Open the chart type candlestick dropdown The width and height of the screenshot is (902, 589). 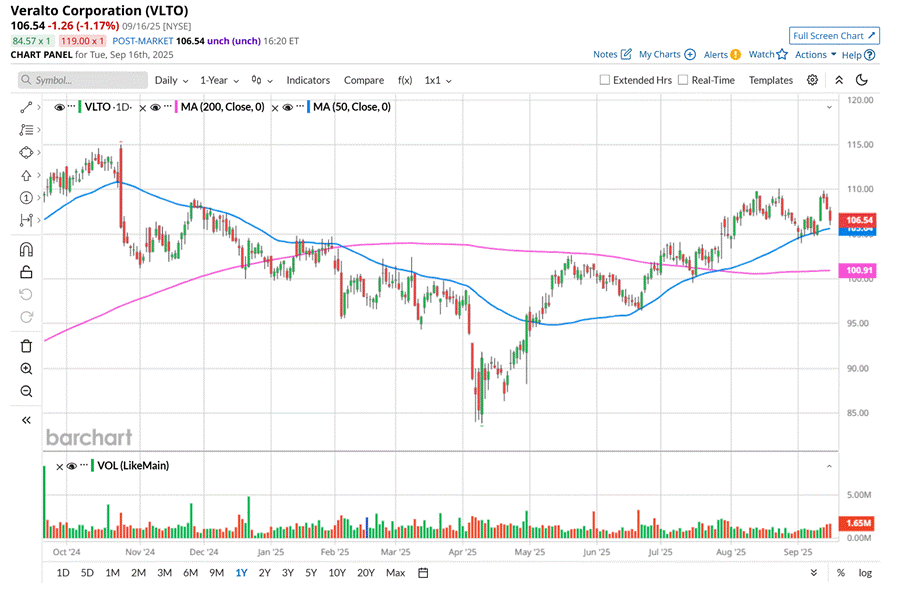(x=262, y=81)
